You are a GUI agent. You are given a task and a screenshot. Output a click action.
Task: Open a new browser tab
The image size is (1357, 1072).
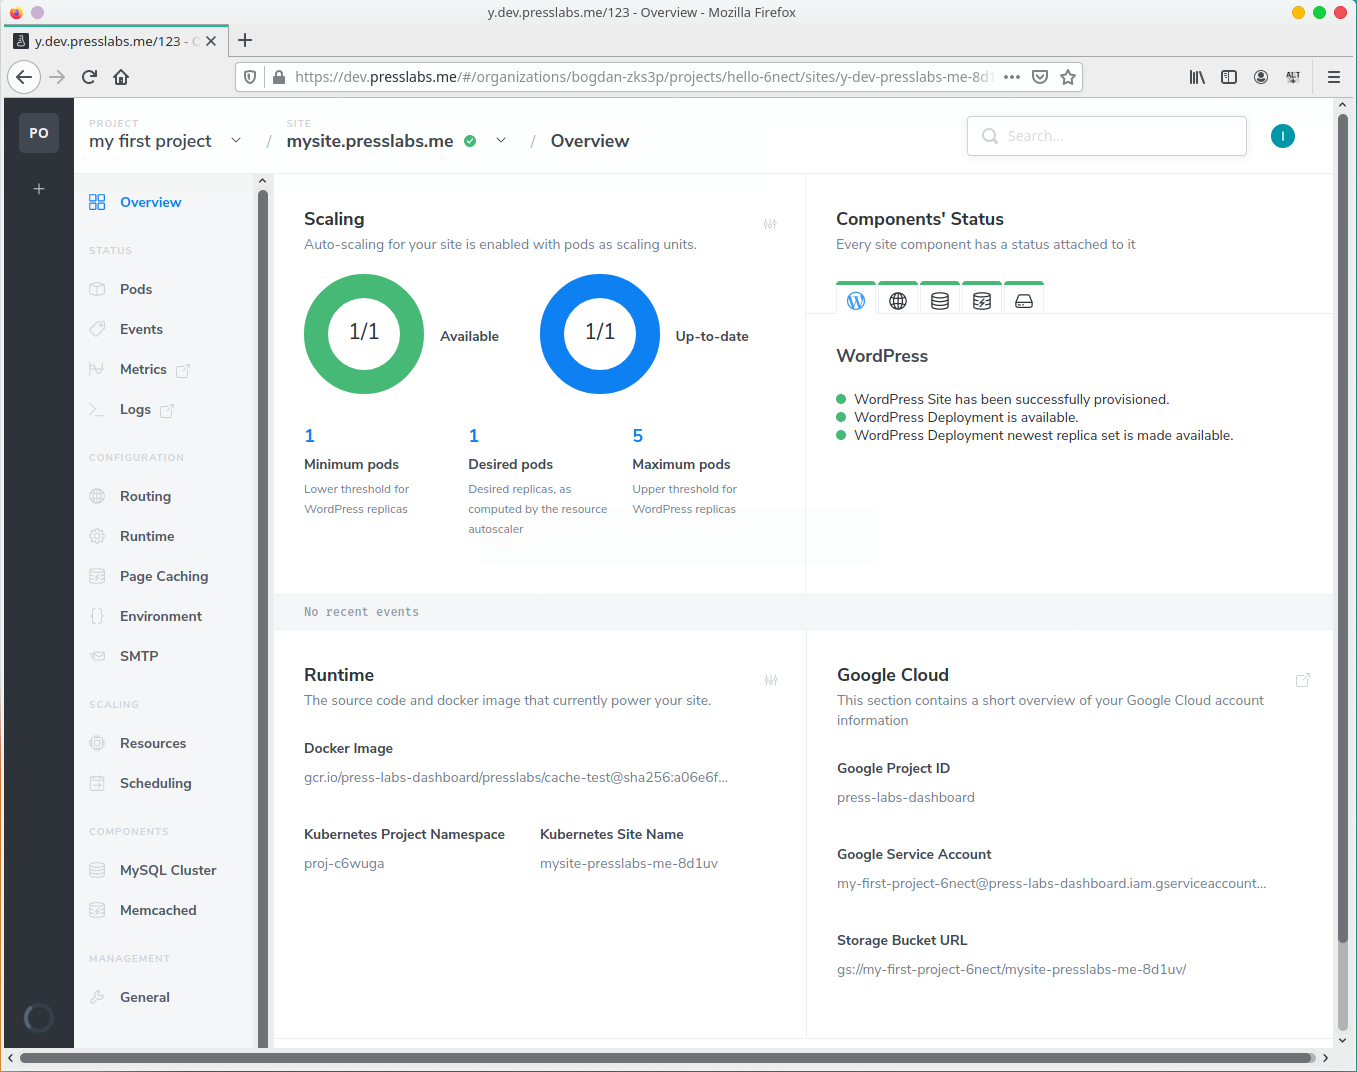coord(245,40)
